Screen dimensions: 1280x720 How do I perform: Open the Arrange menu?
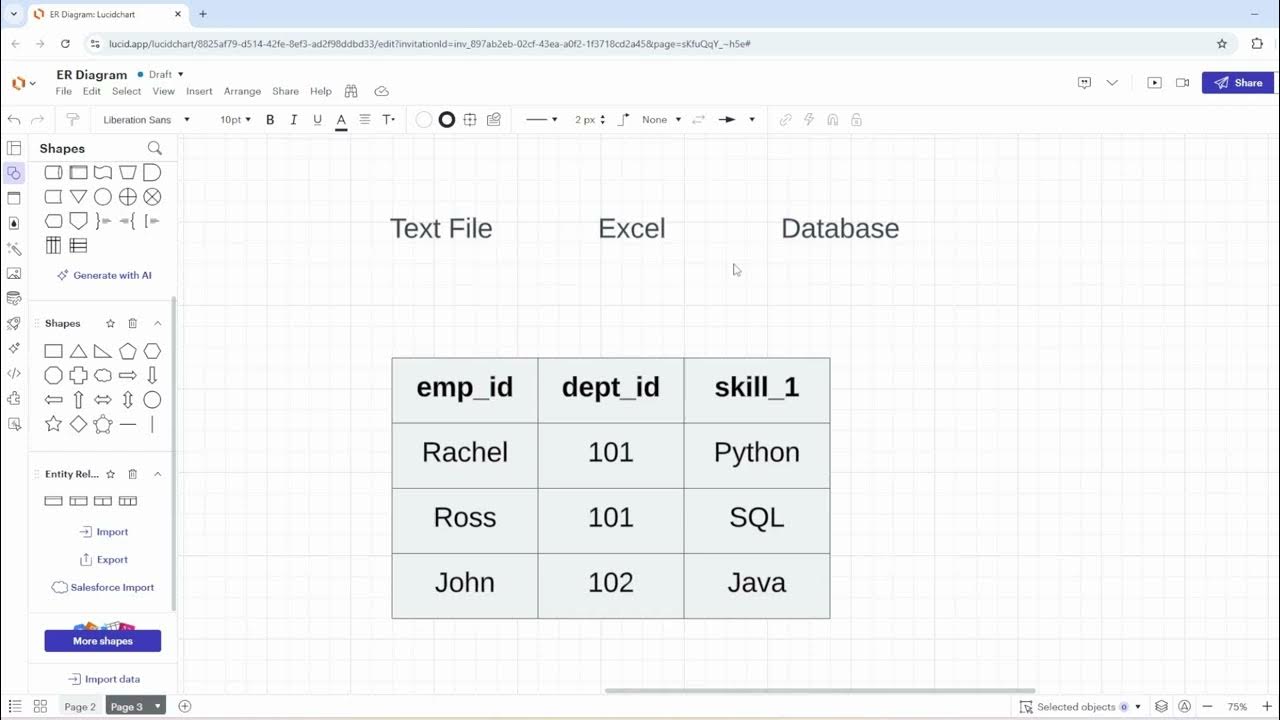click(242, 91)
